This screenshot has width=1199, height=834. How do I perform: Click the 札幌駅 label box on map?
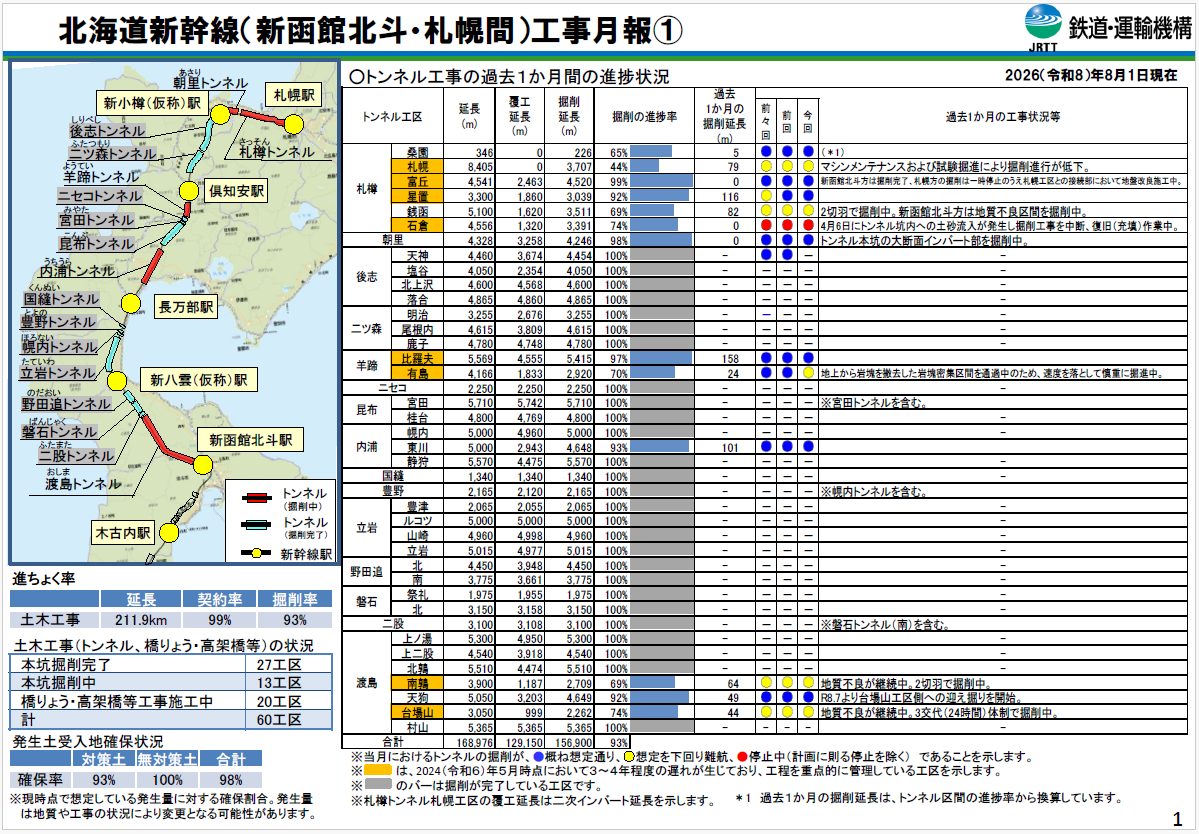[292, 95]
